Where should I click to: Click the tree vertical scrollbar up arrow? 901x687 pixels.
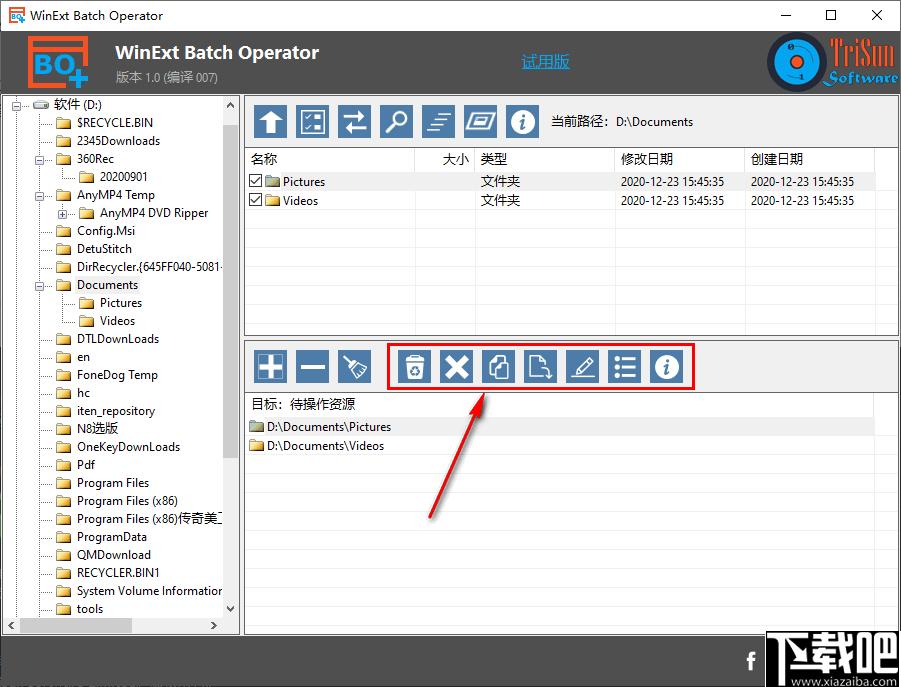(230, 105)
